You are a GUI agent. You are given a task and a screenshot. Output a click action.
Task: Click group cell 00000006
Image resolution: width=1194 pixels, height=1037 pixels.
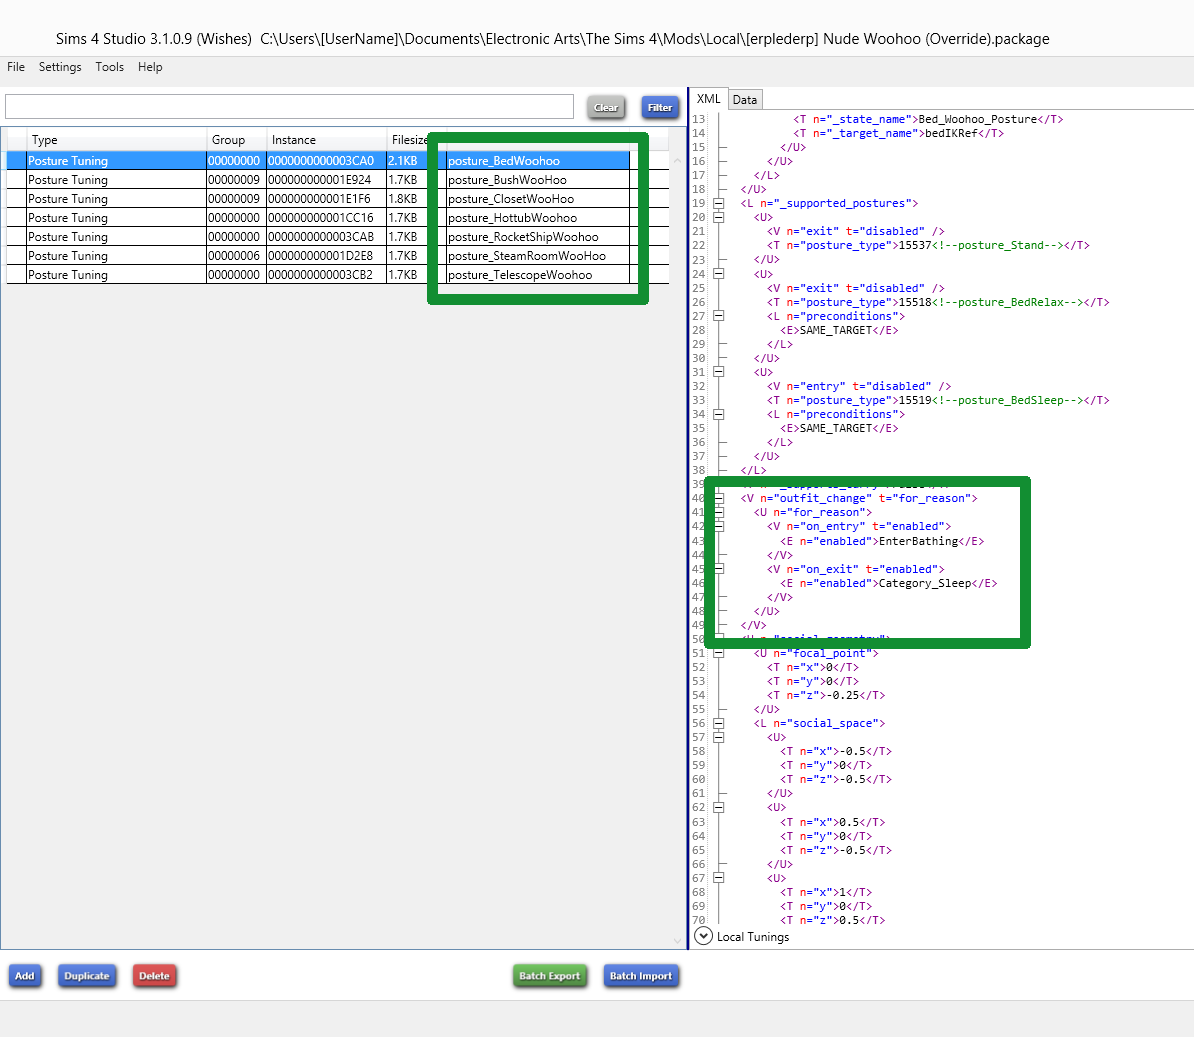234,256
